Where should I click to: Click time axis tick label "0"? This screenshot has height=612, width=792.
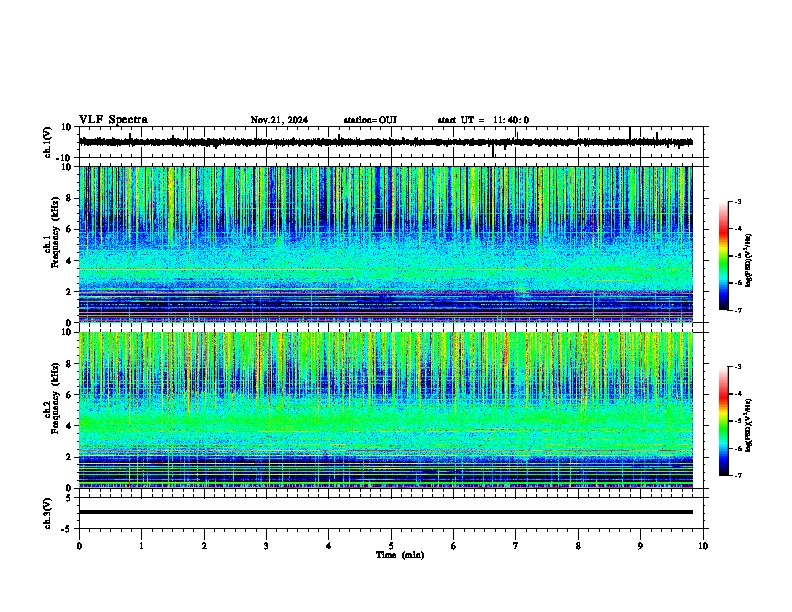point(79,546)
